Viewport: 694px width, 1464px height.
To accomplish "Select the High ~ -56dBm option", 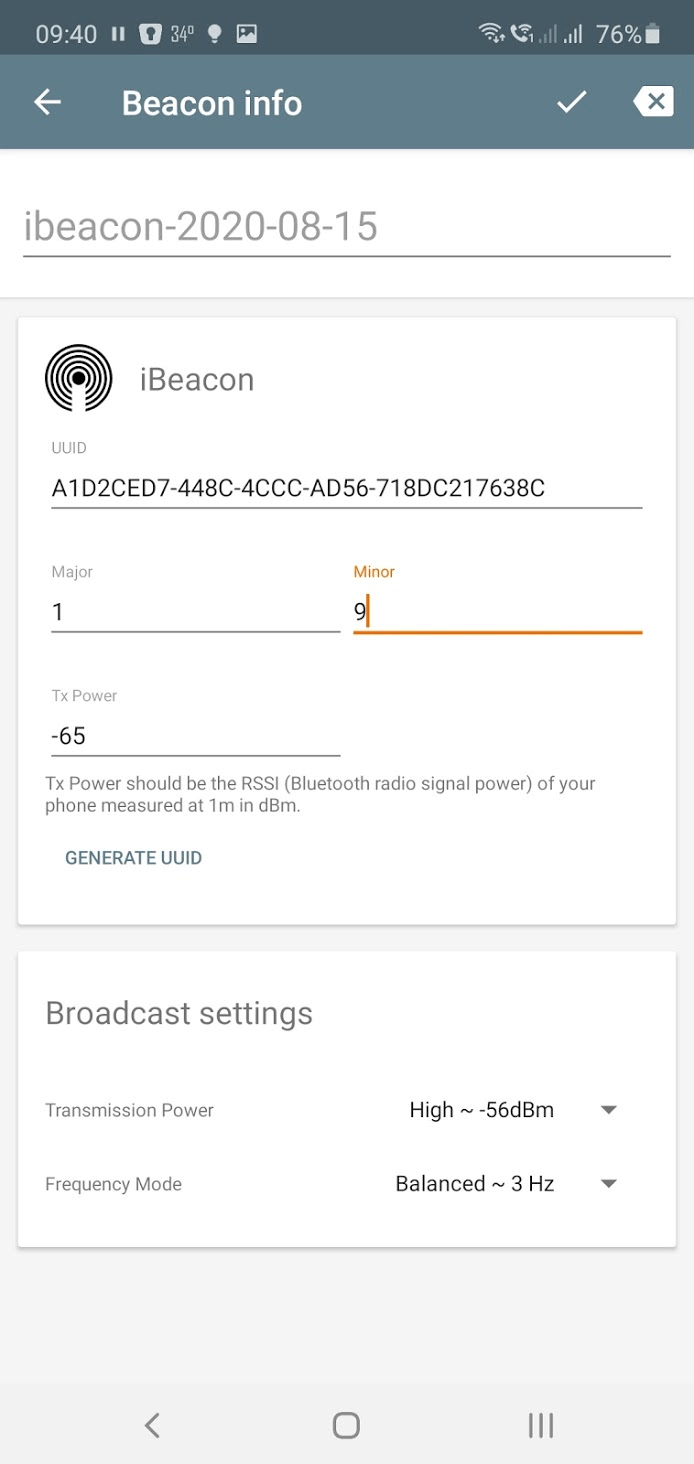I will (481, 1110).
